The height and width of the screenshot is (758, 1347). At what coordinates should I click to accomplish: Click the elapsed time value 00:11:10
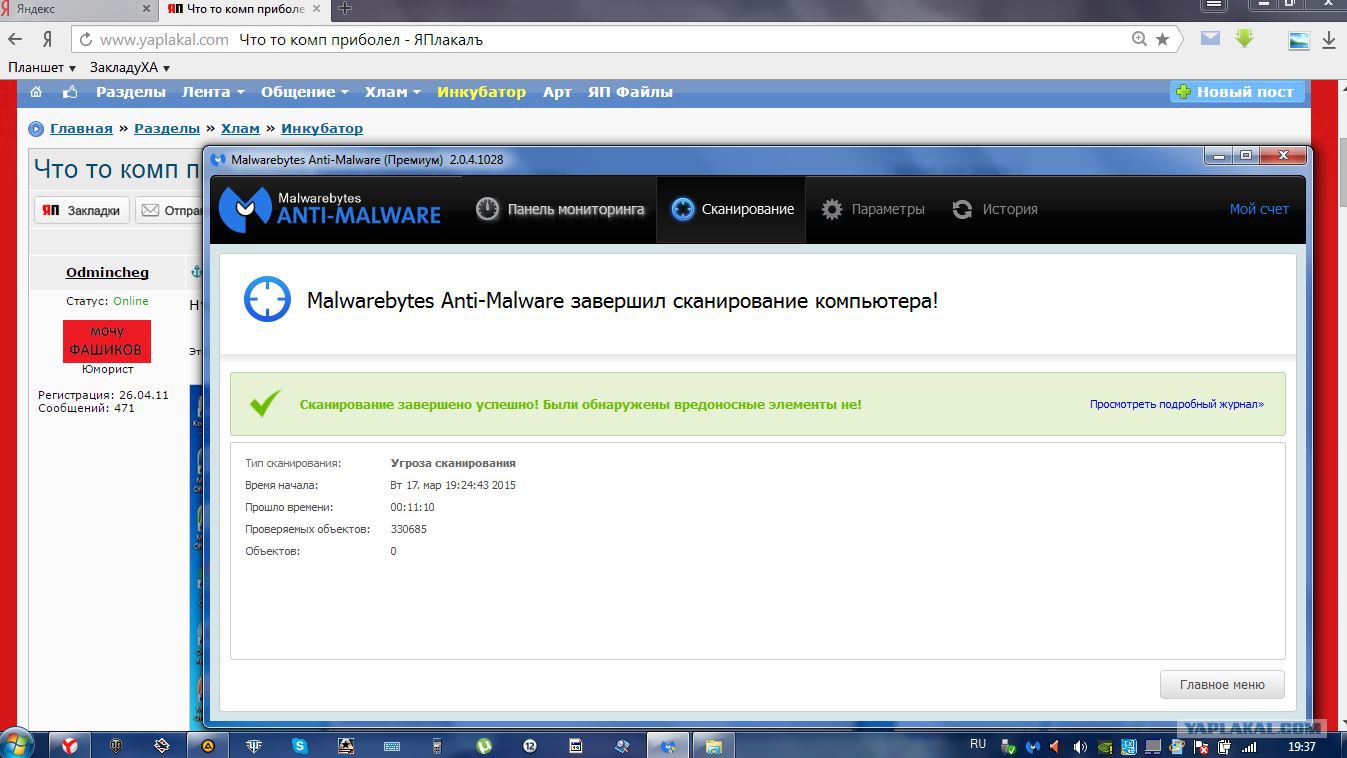pos(412,507)
